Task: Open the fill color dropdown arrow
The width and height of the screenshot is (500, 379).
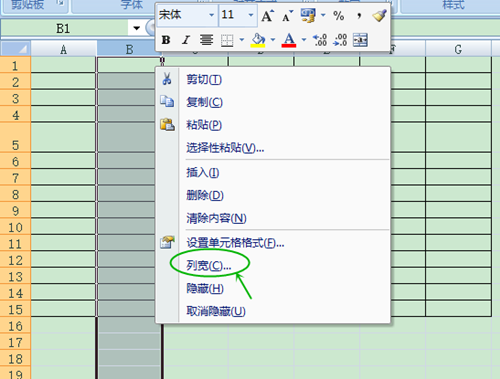Action: pos(273,40)
